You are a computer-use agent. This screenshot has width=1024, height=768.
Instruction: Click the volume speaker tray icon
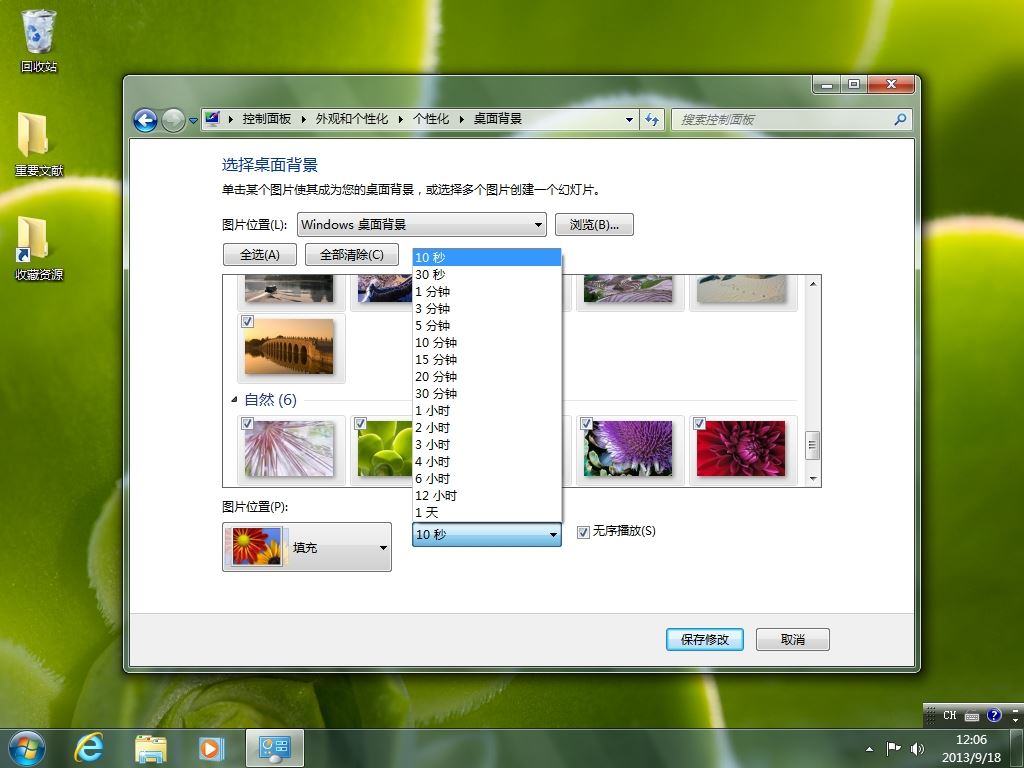point(917,748)
